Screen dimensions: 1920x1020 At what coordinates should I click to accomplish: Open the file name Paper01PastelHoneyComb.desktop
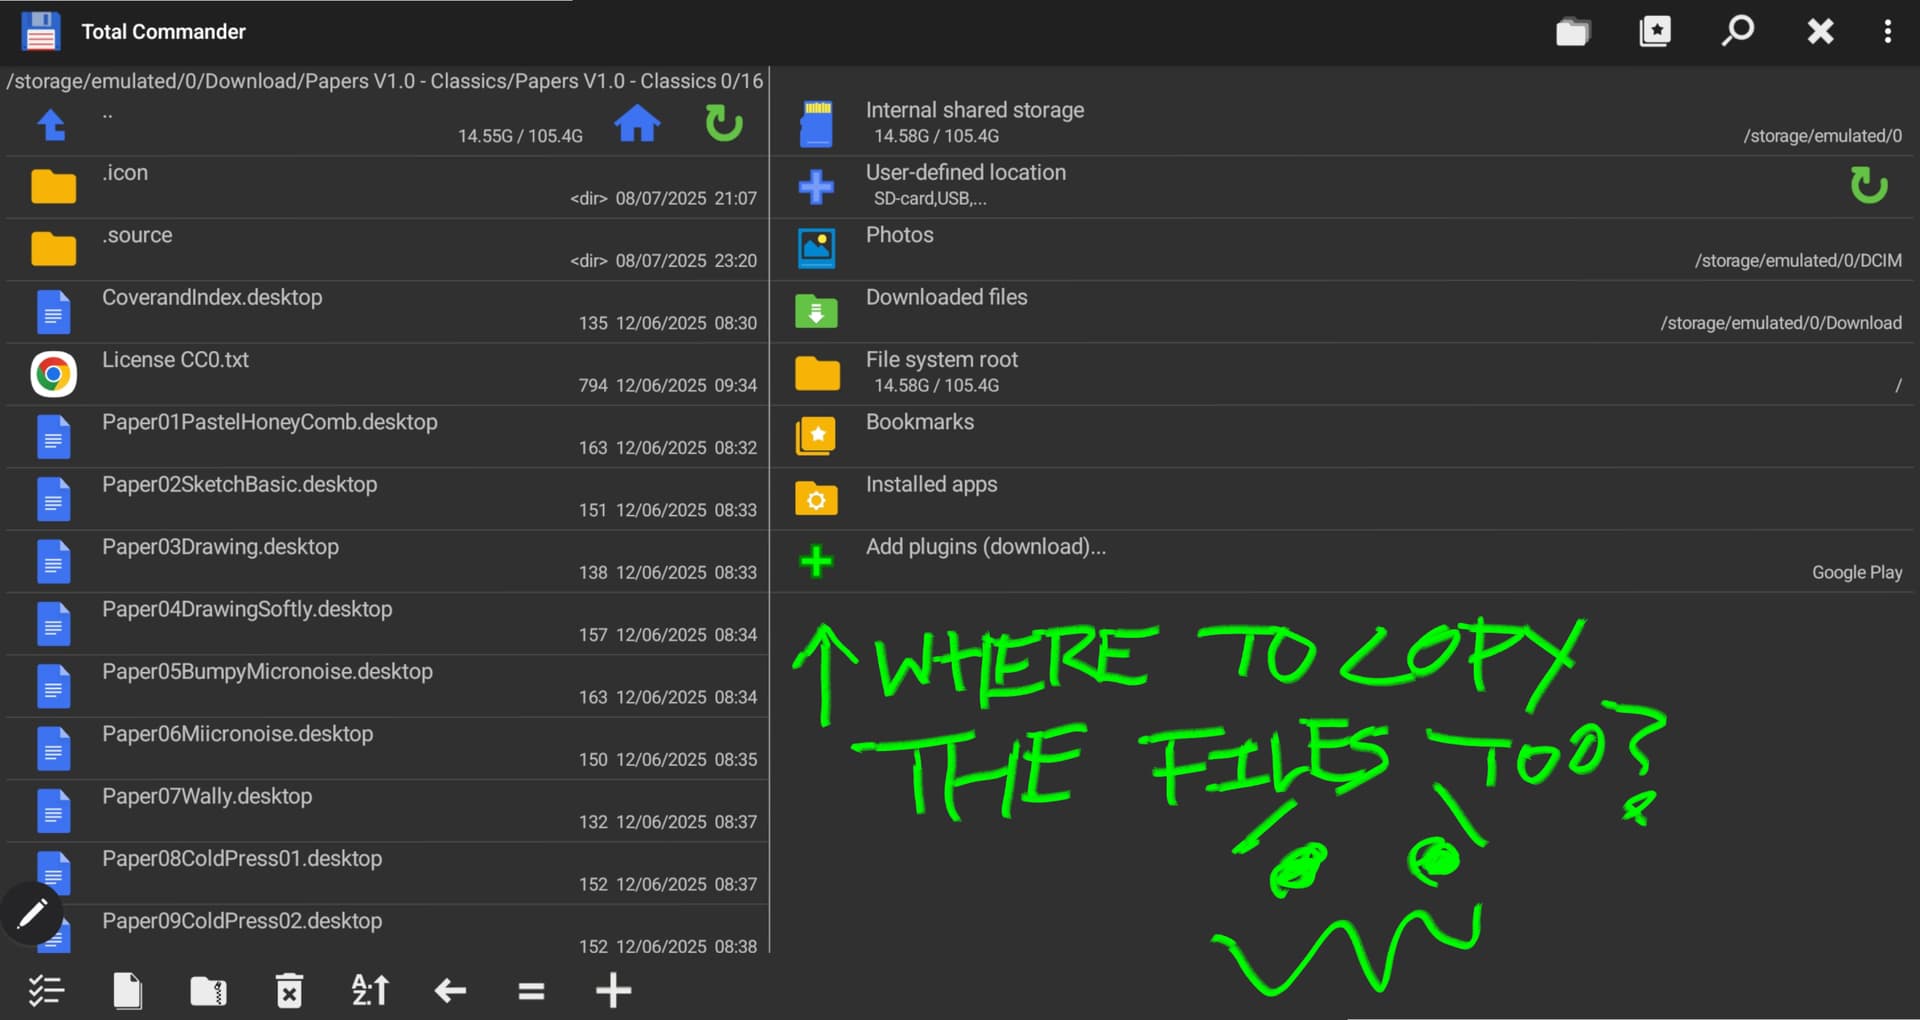click(x=270, y=423)
